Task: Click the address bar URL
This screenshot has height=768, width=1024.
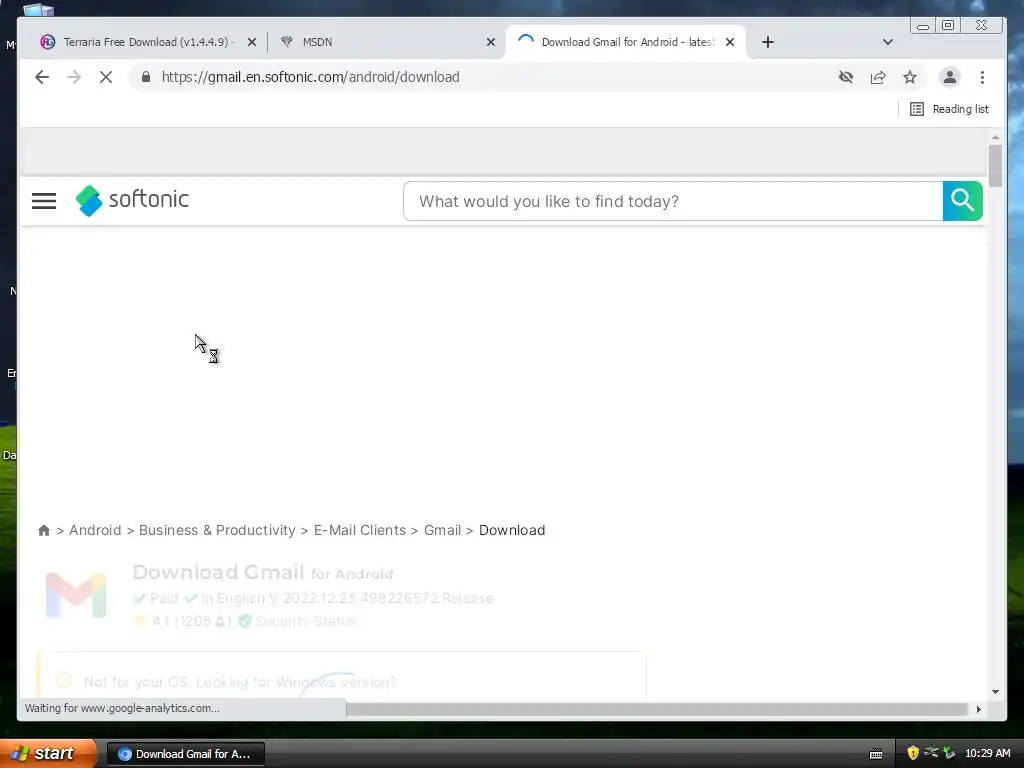Action: pos(310,77)
